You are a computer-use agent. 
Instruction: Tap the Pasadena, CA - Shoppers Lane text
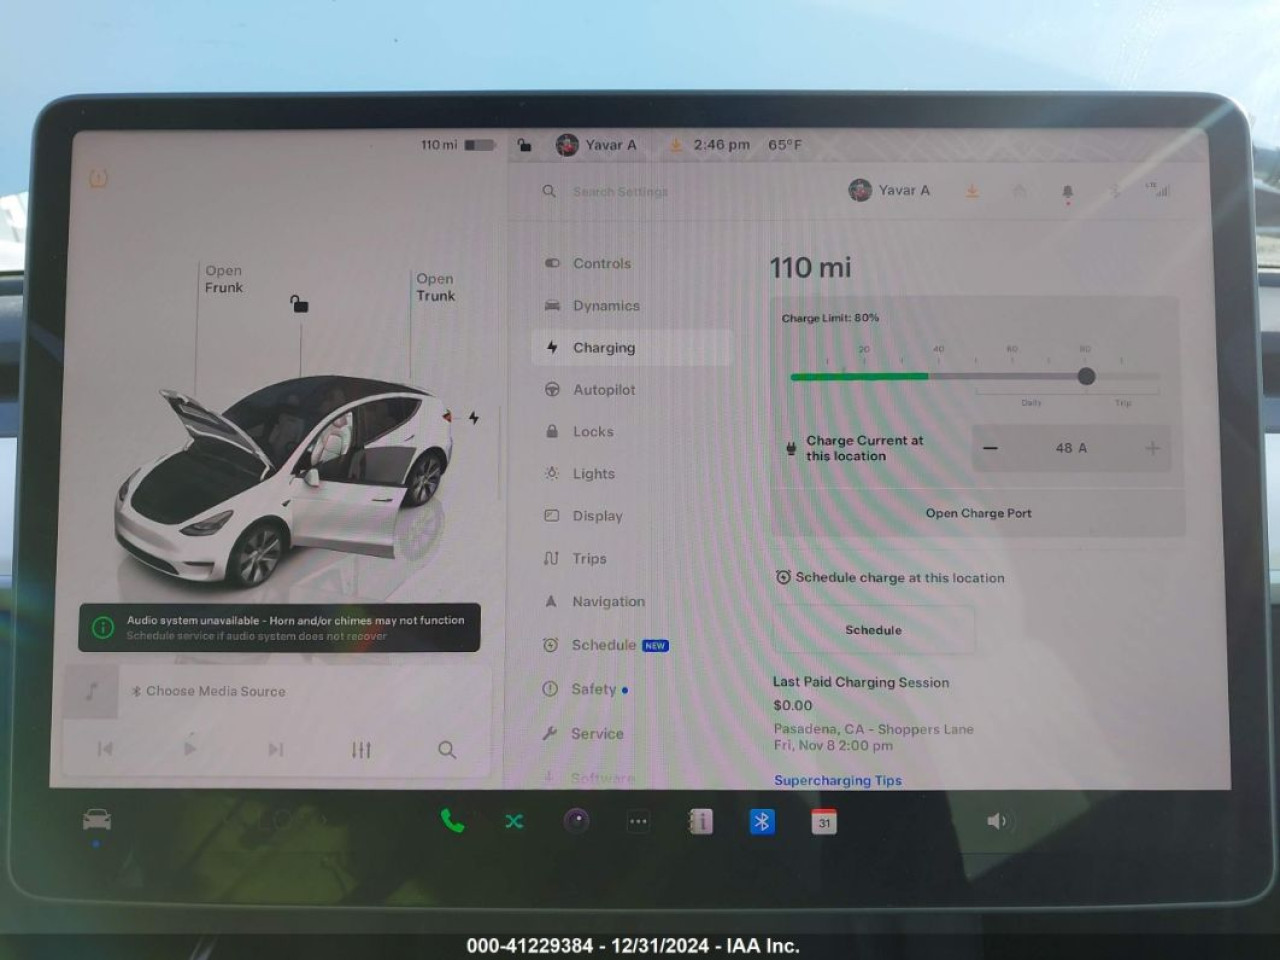(x=873, y=729)
